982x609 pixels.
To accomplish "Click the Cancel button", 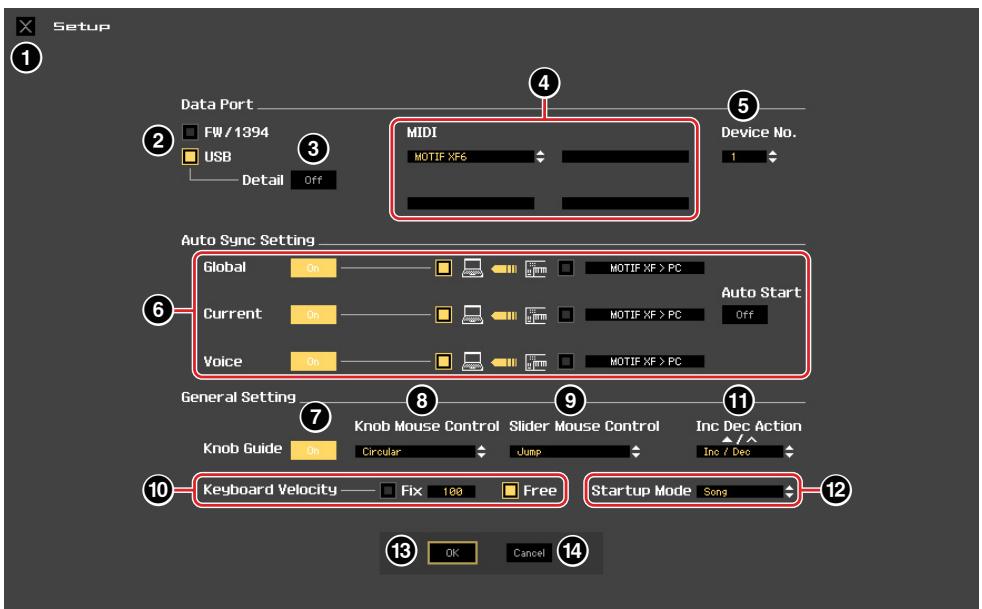I will click(x=529, y=553).
